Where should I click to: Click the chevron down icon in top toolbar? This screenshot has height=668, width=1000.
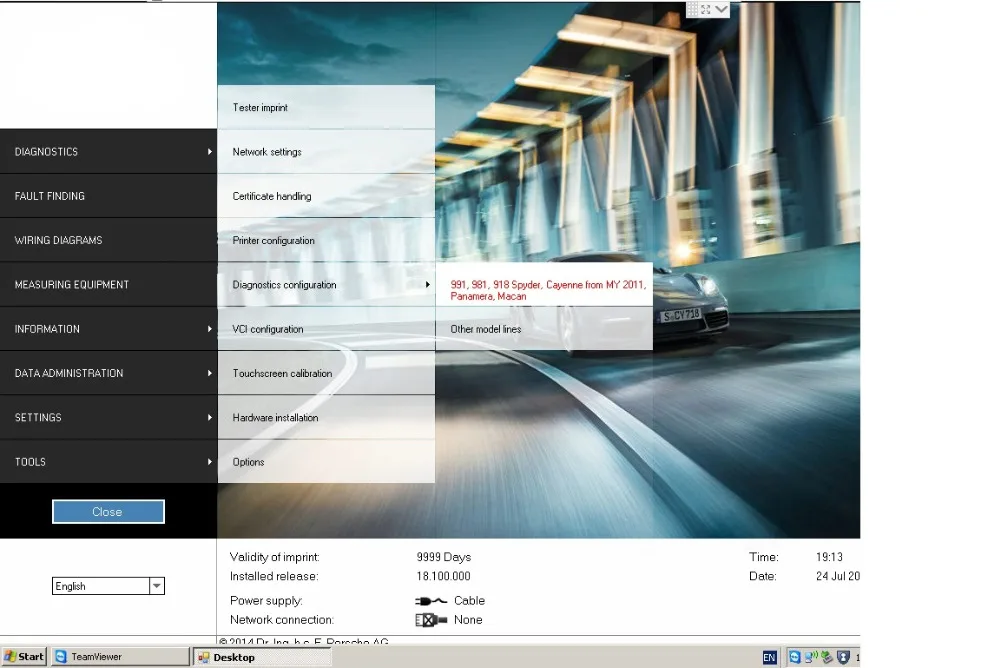(x=721, y=9)
